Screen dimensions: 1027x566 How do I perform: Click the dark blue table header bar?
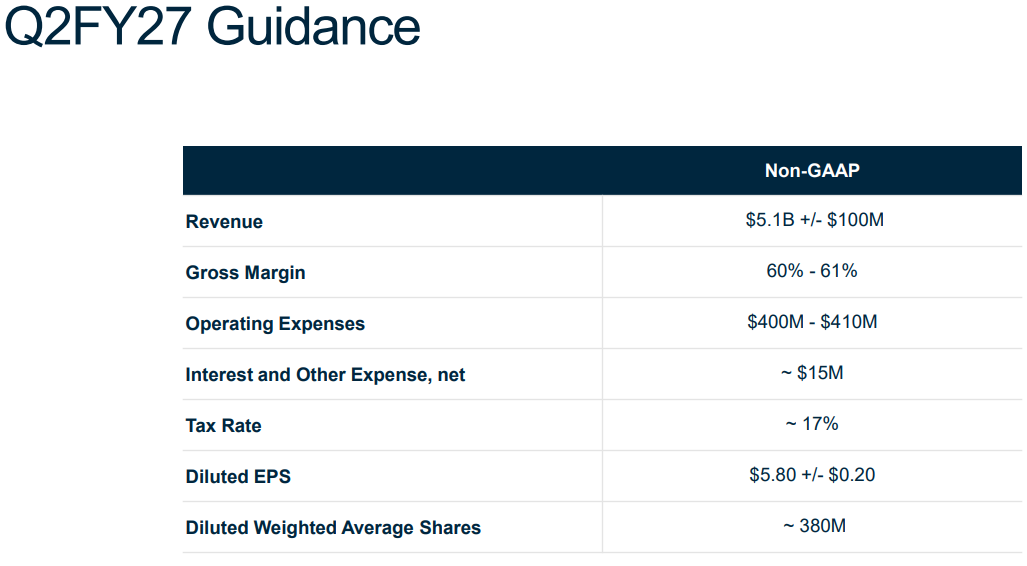[602, 170]
